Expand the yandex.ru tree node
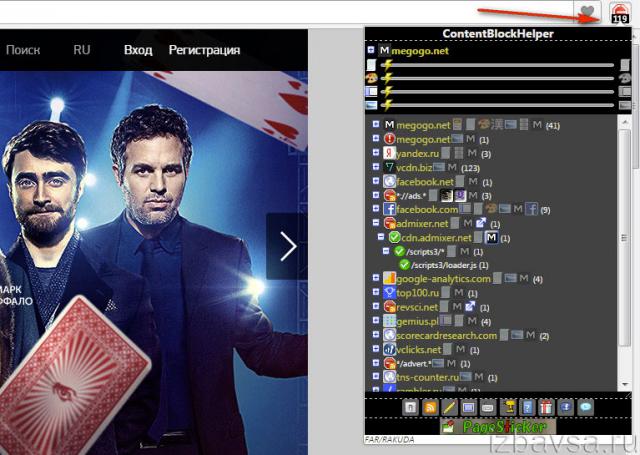This screenshot has height=455, width=640. [376, 152]
